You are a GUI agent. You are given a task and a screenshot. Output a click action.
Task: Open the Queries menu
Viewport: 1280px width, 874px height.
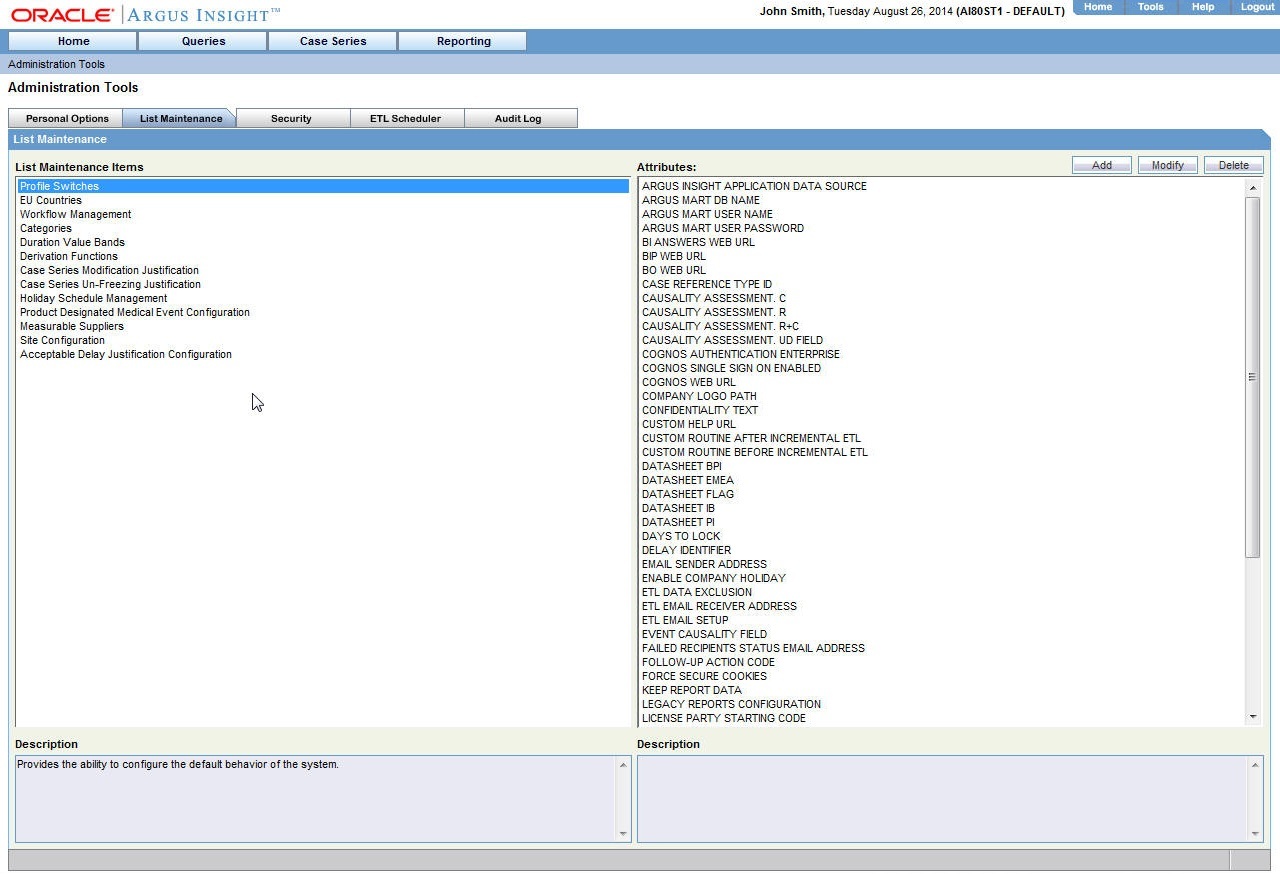(x=203, y=41)
